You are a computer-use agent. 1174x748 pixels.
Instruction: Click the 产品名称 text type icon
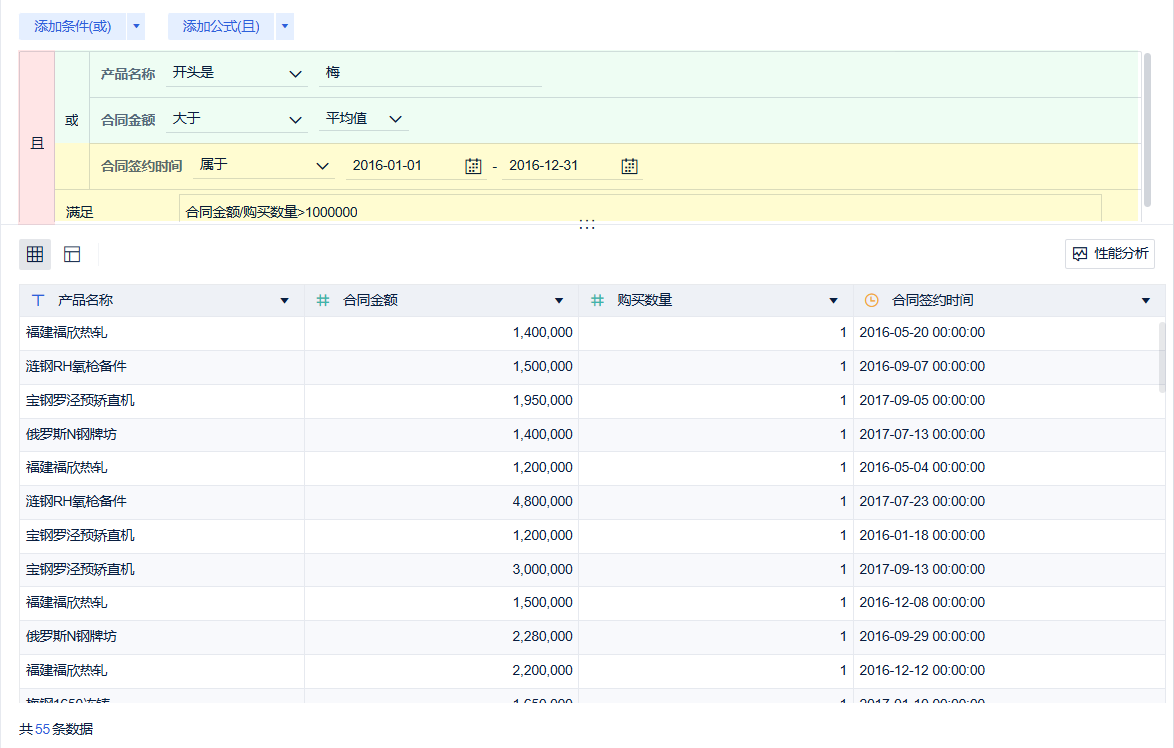point(38,300)
